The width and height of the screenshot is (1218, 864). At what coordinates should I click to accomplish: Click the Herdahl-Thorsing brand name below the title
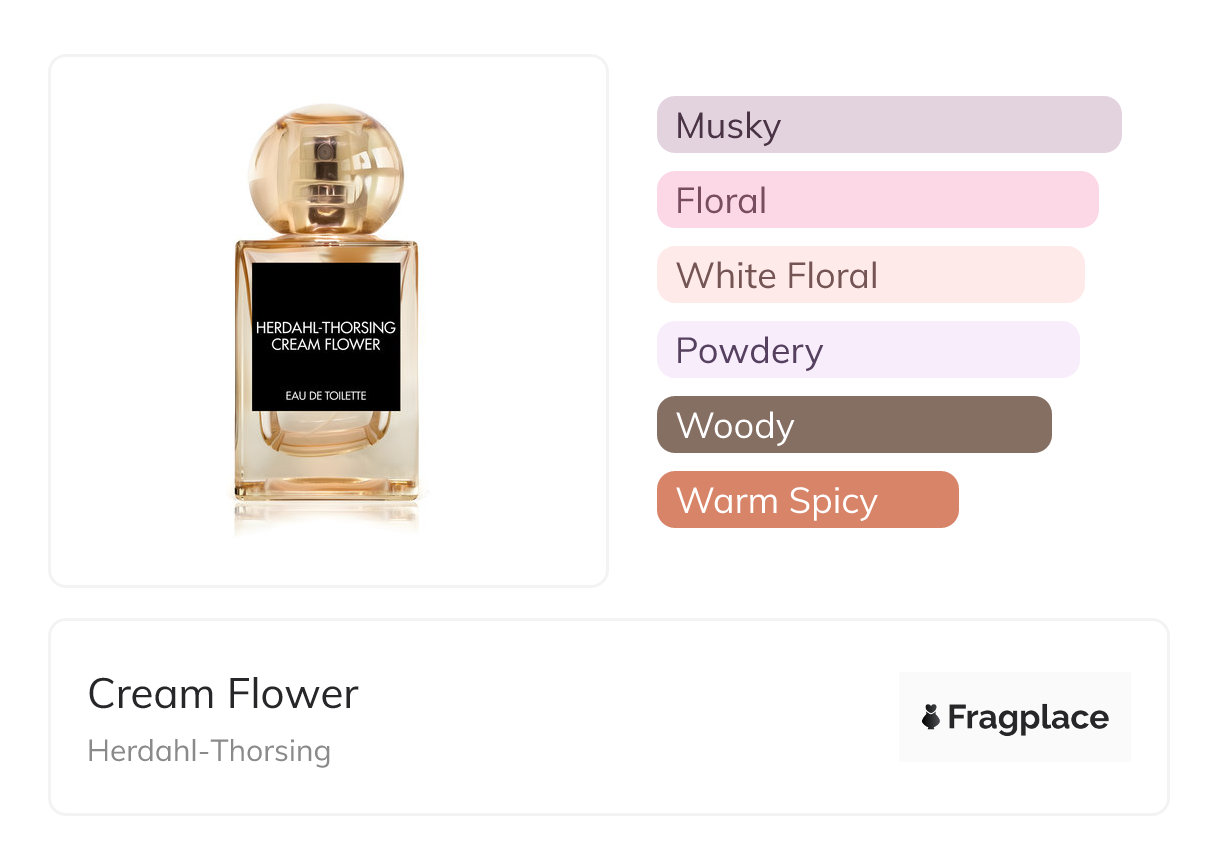[x=209, y=750]
